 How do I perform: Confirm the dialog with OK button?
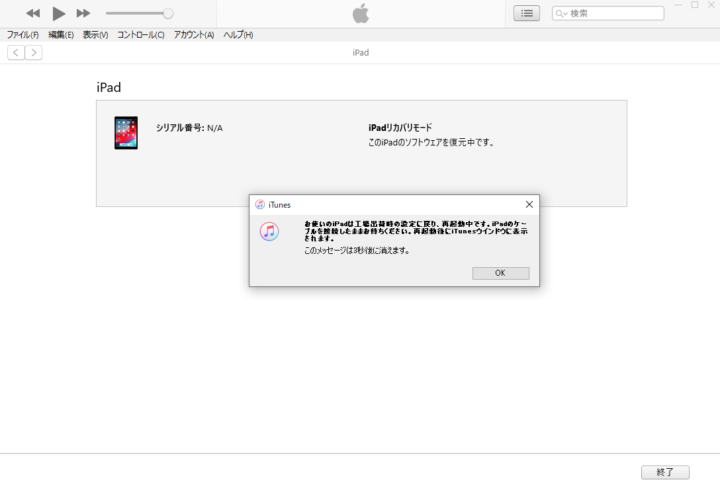click(501, 273)
